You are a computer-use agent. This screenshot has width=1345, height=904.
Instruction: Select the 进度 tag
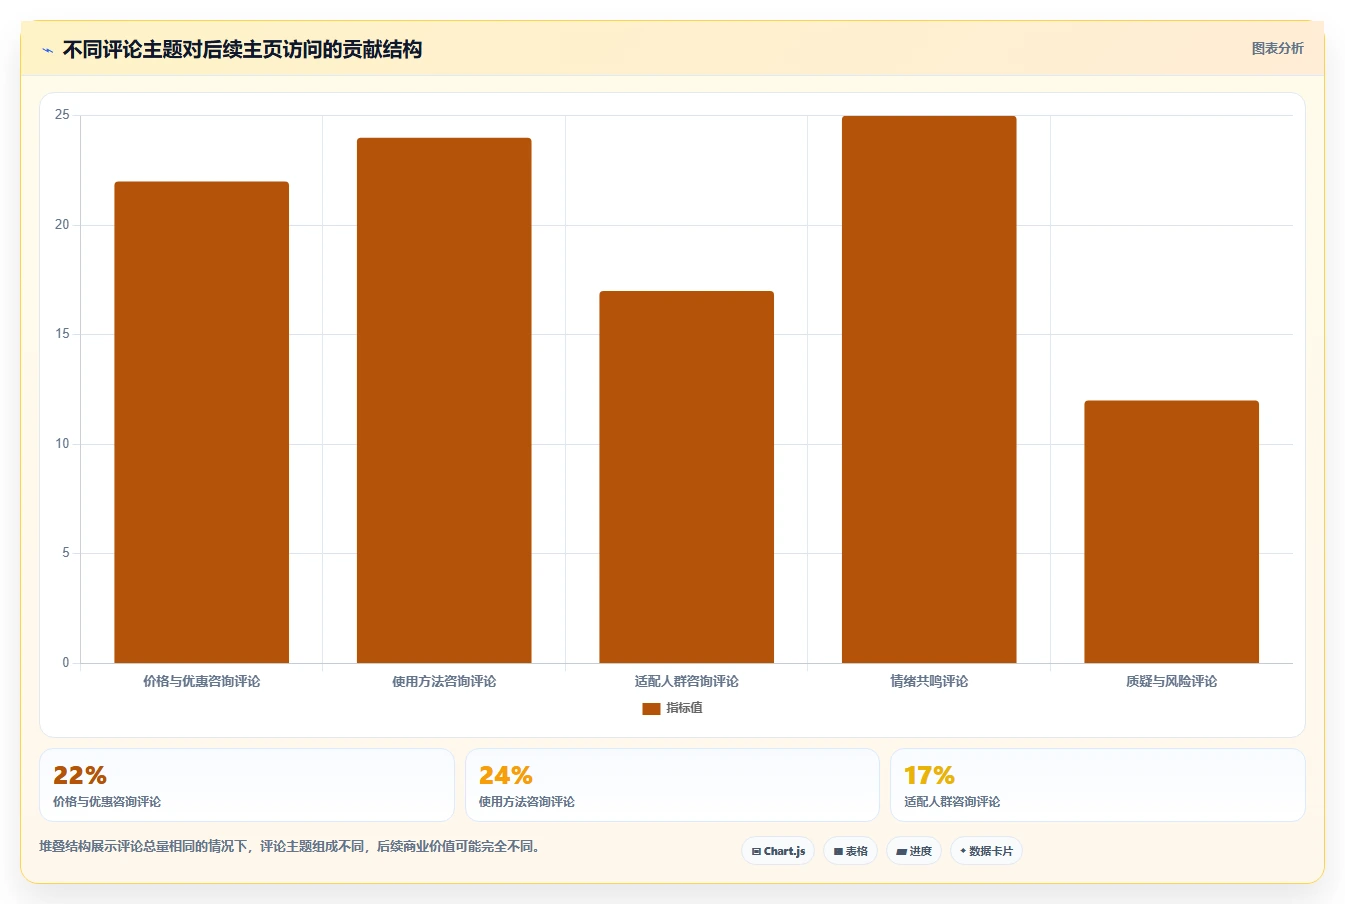tap(914, 851)
